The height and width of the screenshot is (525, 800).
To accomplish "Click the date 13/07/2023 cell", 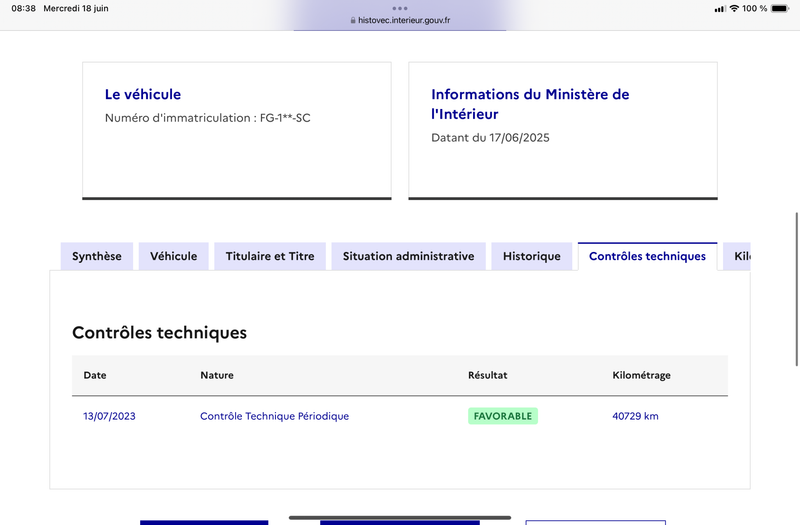I will click(109, 416).
